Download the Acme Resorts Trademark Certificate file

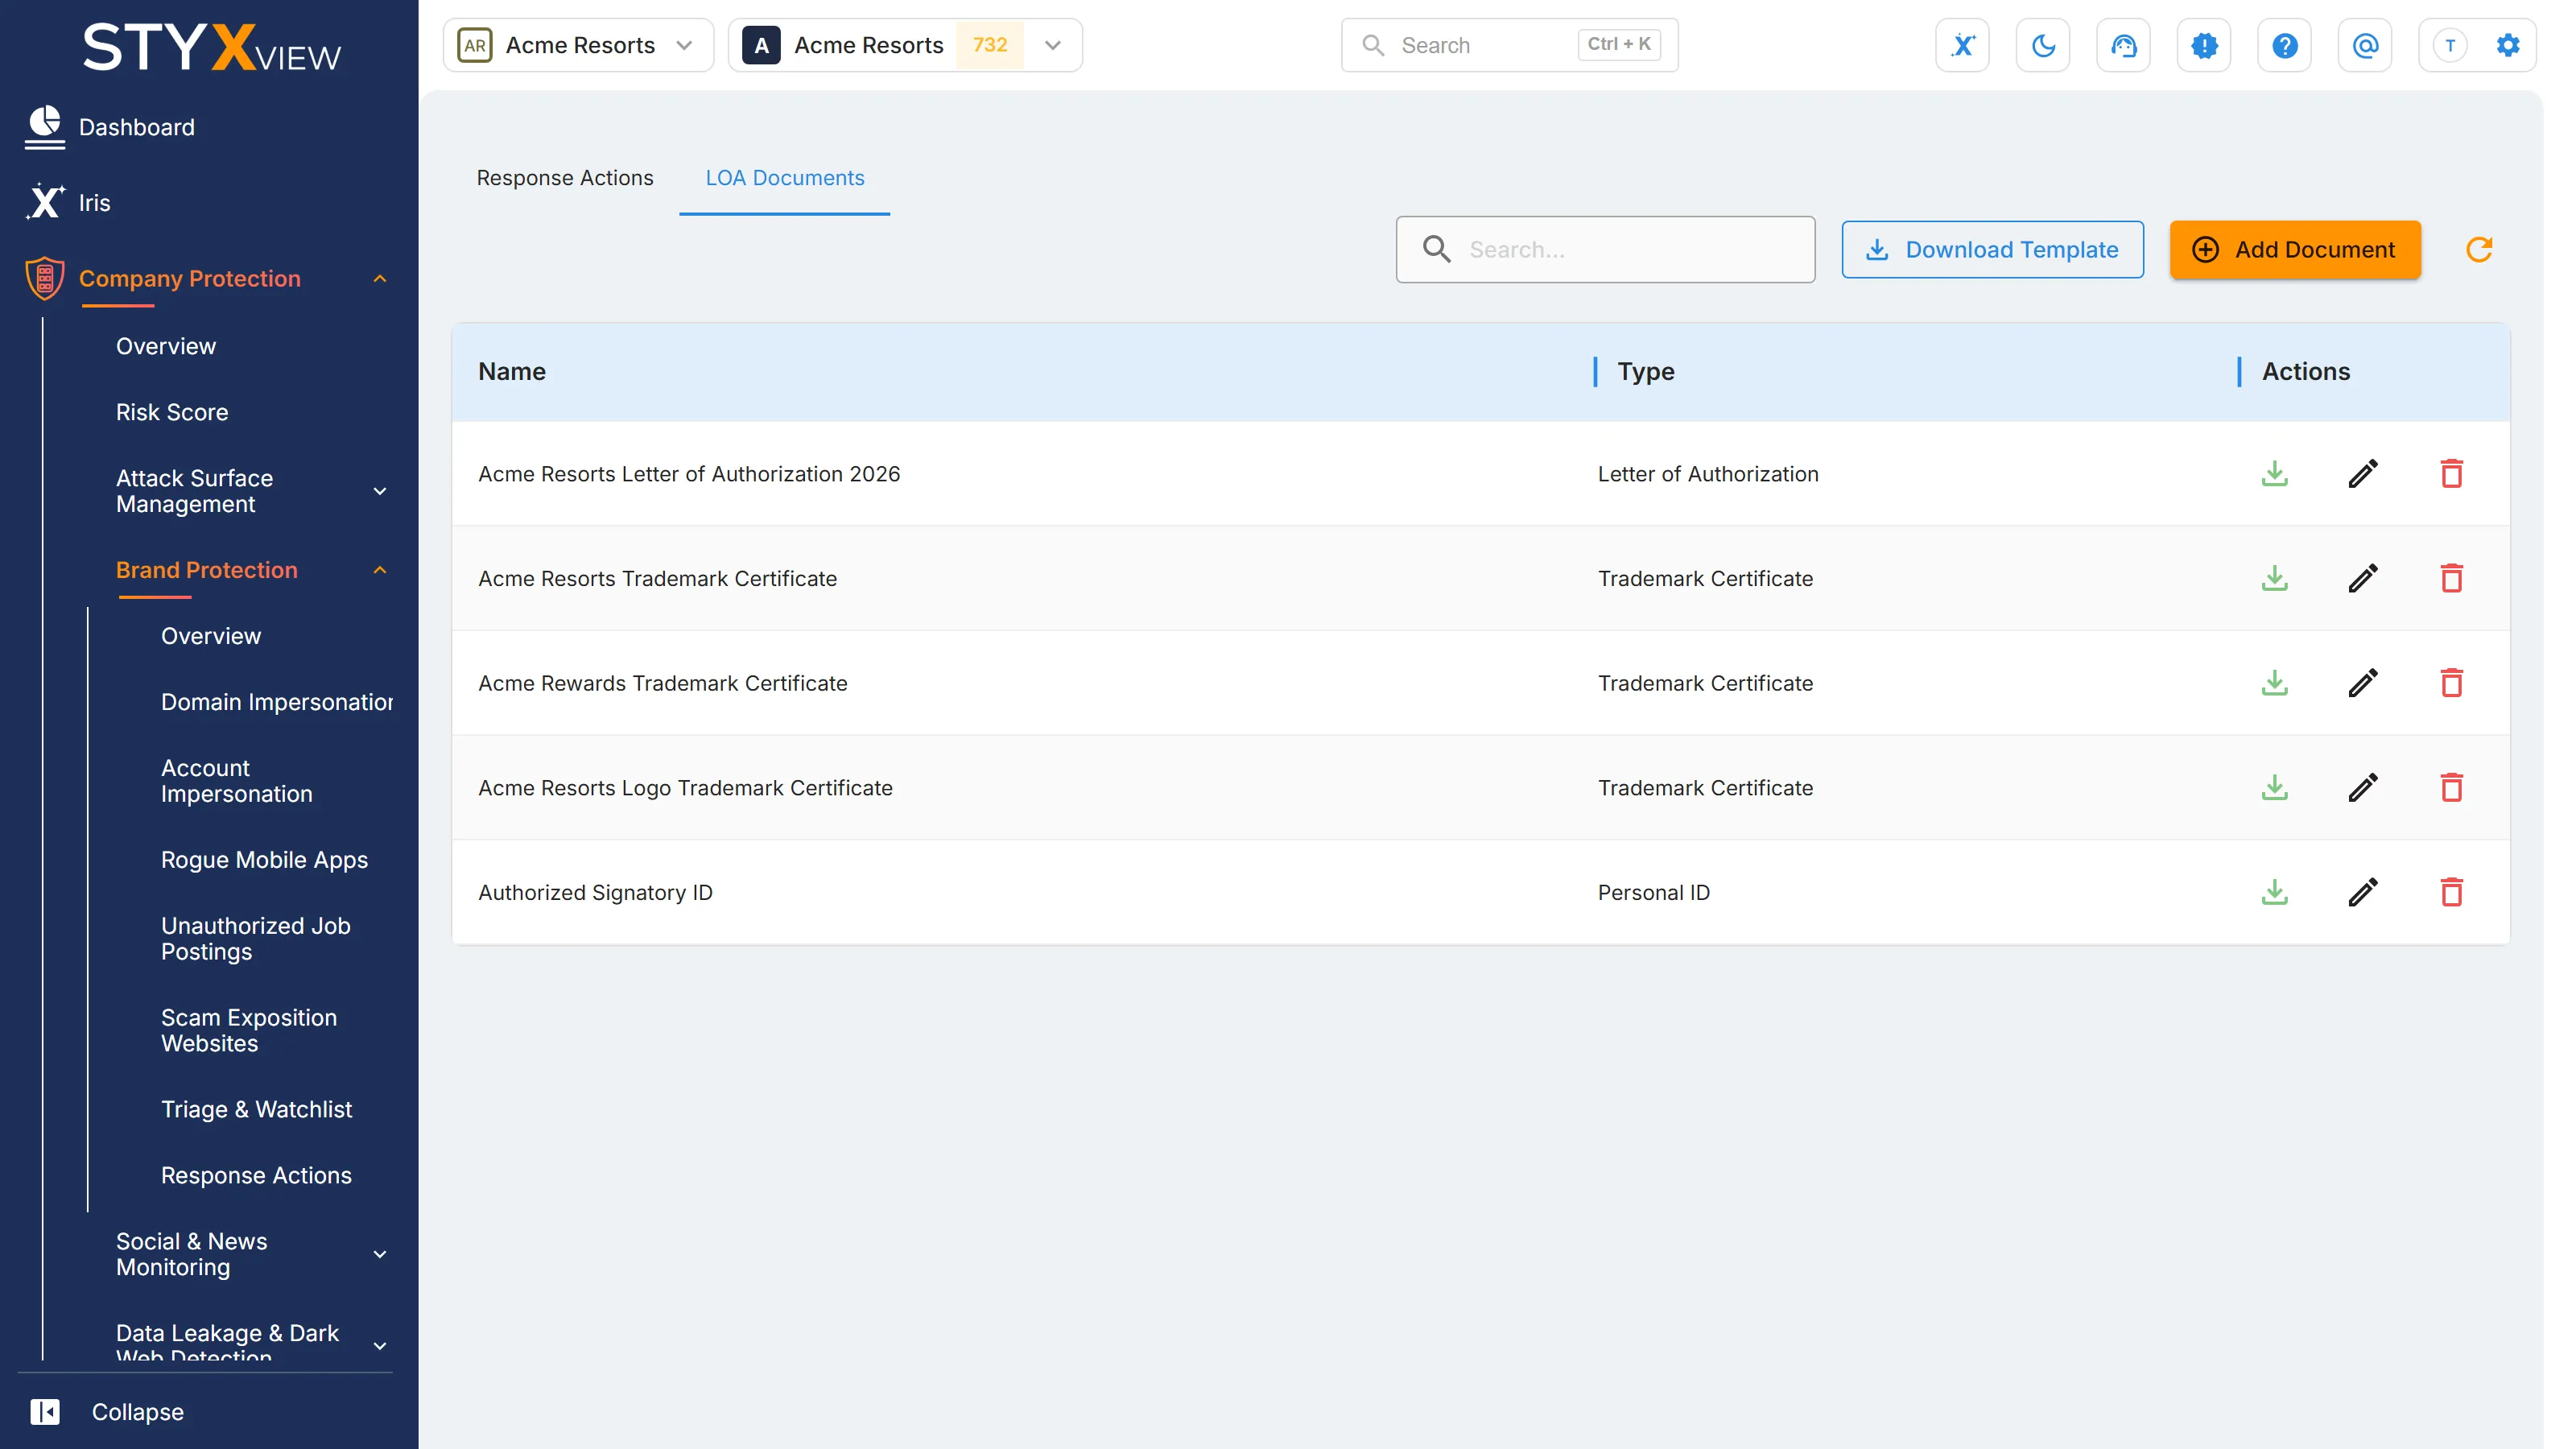click(2274, 578)
